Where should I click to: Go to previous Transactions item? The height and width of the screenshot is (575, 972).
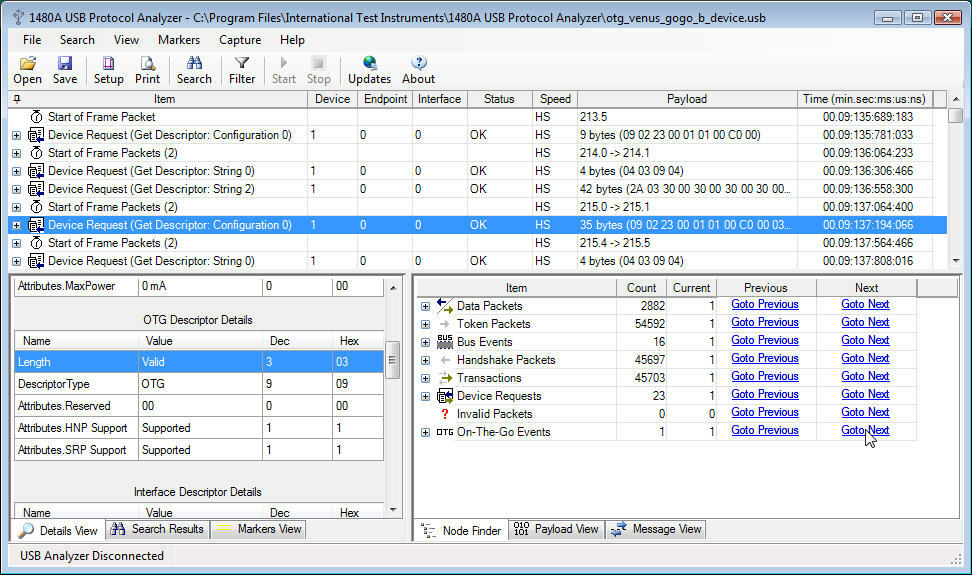coord(764,376)
